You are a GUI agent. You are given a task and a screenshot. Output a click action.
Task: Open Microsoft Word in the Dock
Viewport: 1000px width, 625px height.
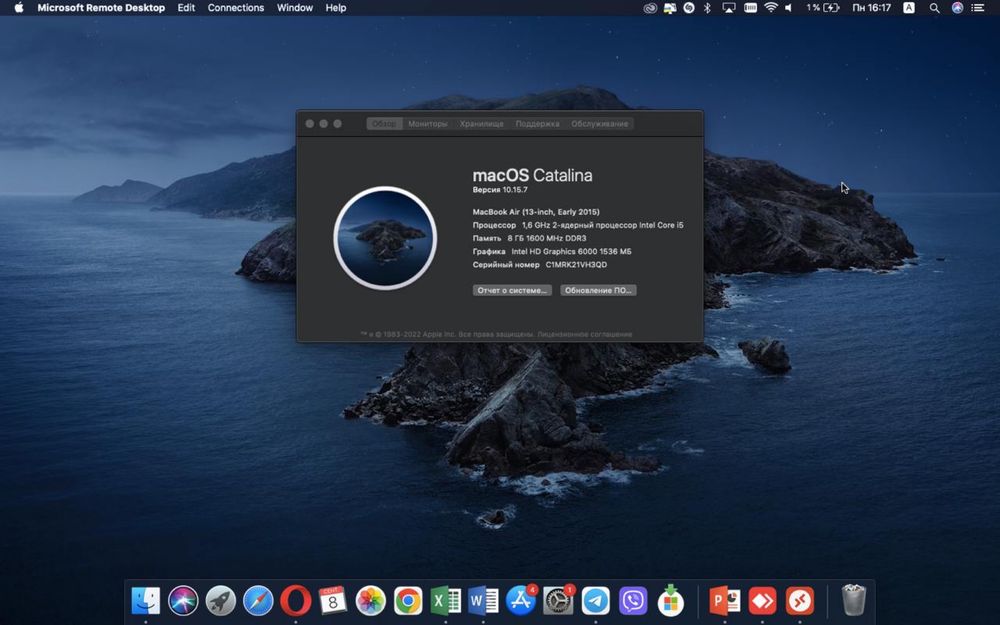(483, 600)
